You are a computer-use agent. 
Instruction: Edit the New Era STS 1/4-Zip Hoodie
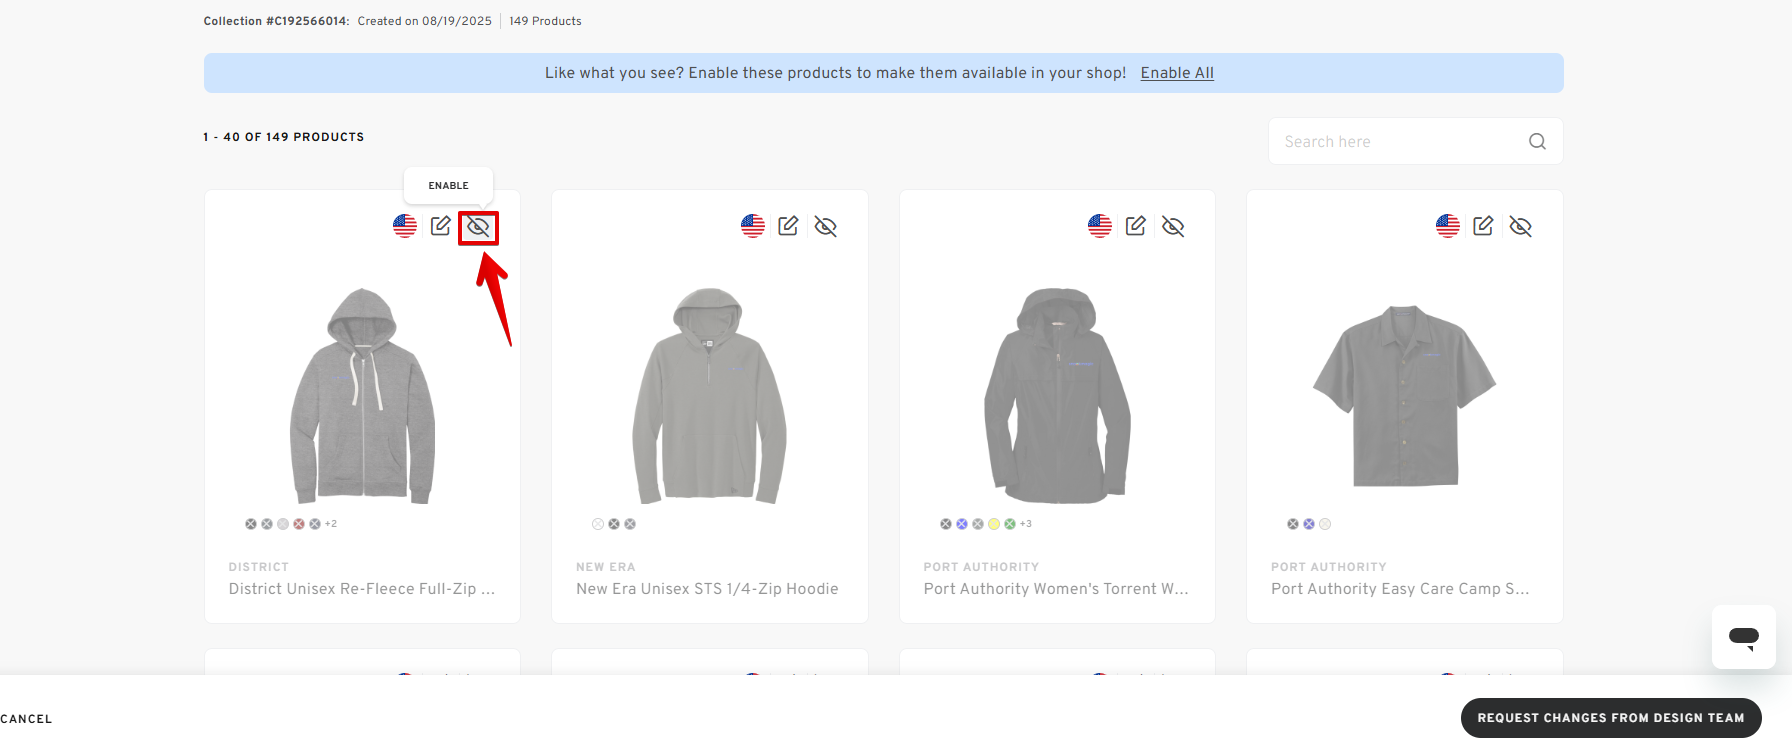(x=788, y=226)
